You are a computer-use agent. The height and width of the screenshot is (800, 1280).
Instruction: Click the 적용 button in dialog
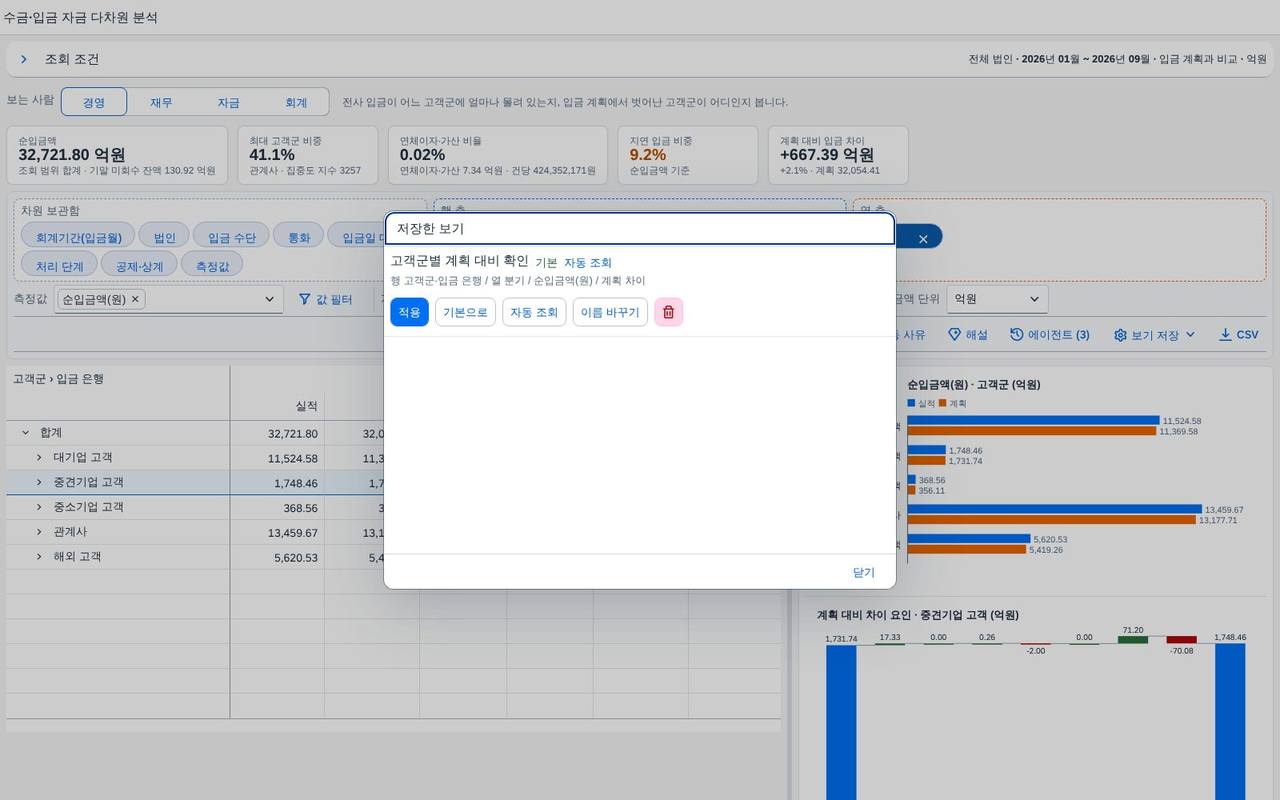[x=410, y=312]
